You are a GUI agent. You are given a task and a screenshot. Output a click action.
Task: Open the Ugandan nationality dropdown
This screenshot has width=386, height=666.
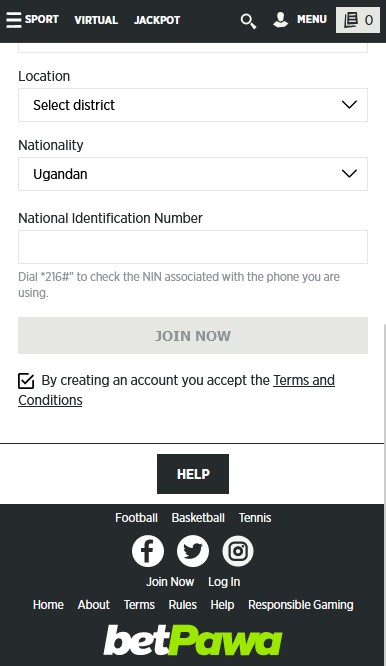(x=193, y=174)
